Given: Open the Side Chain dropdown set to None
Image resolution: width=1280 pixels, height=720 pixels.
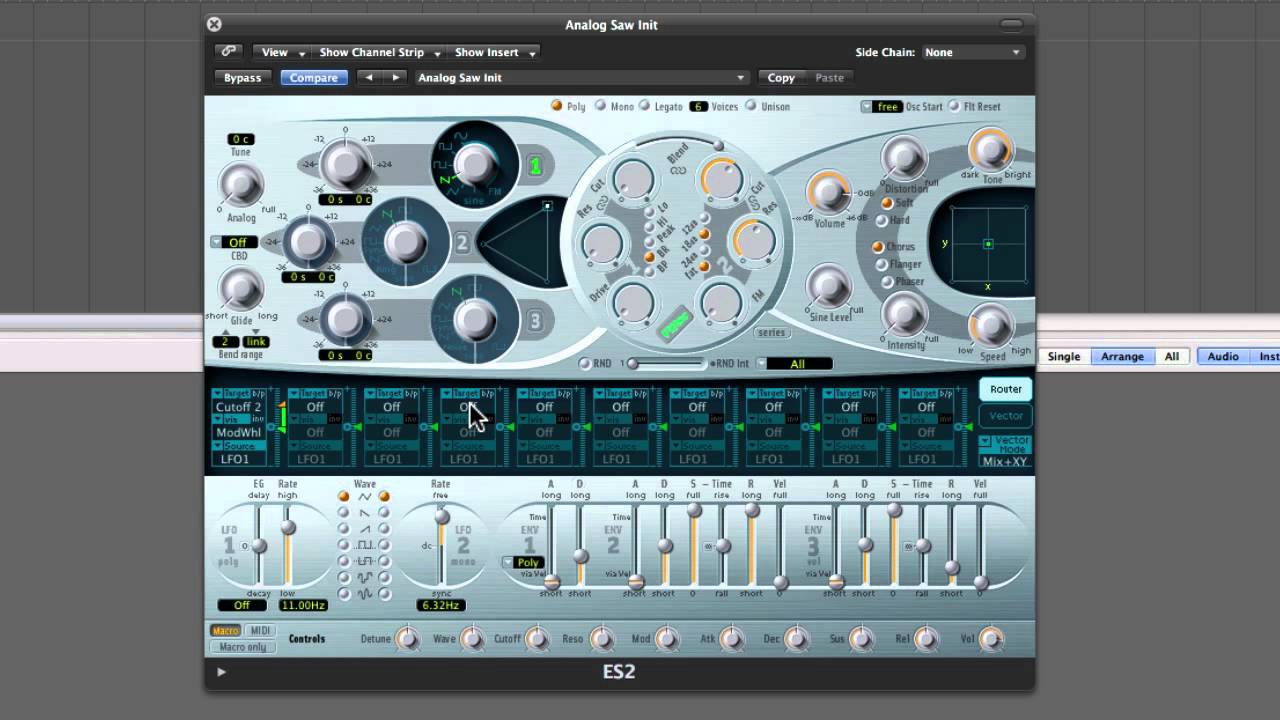Looking at the screenshot, I should (972, 52).
